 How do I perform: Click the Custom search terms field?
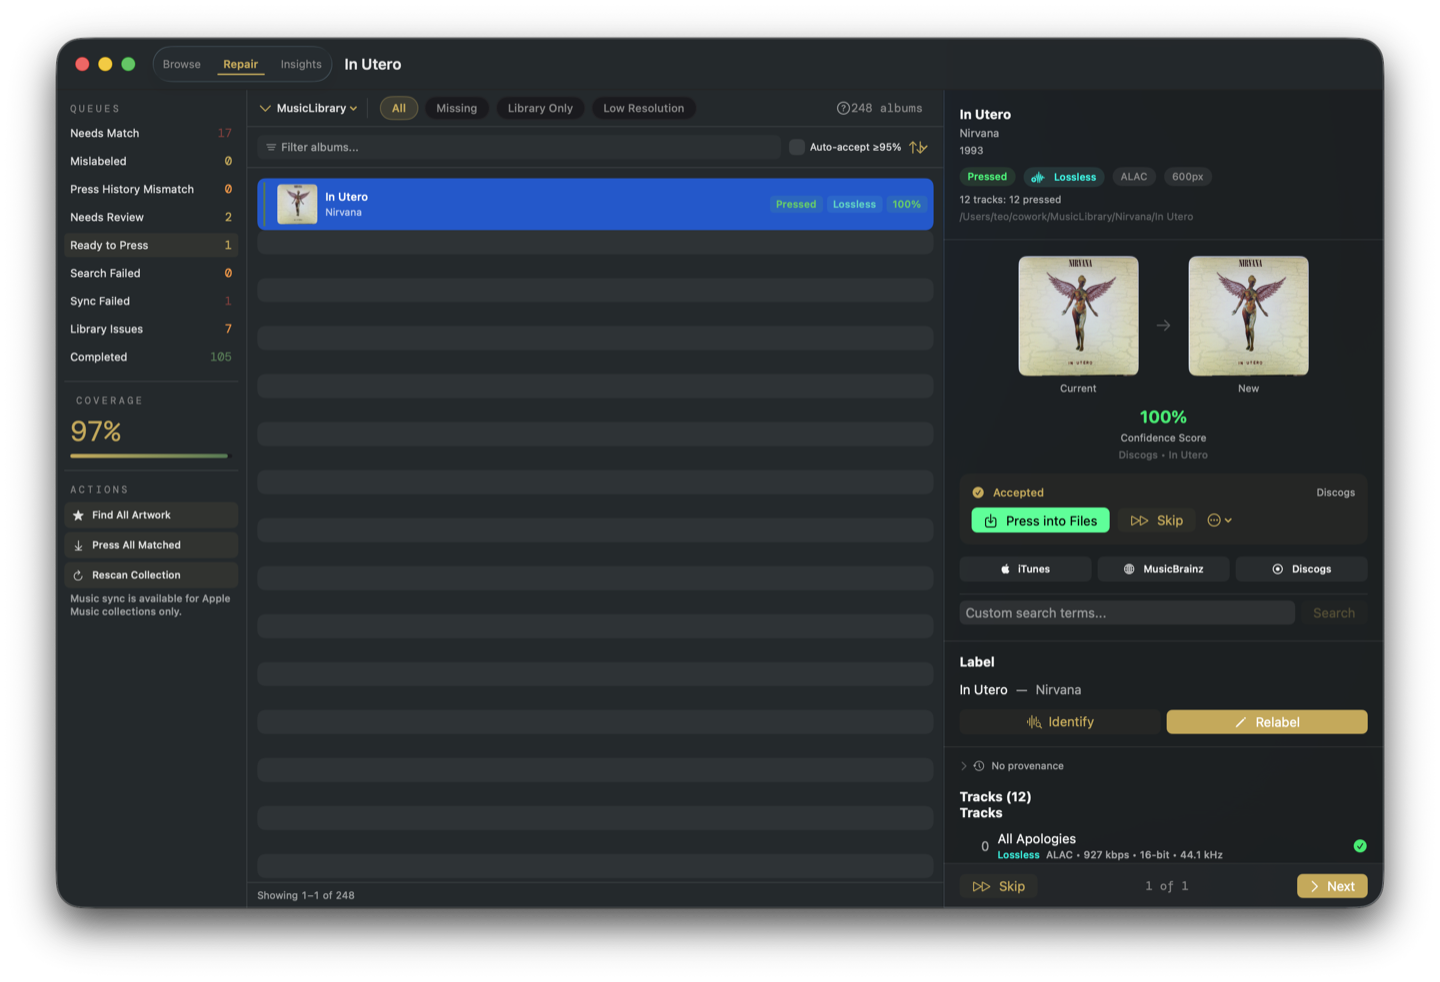[1126, 613]
